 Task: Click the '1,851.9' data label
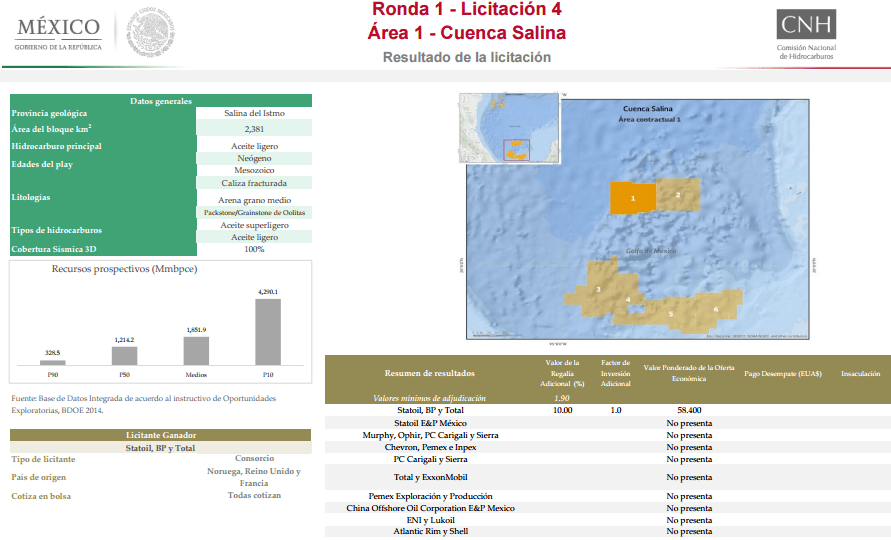click(196, 330)
